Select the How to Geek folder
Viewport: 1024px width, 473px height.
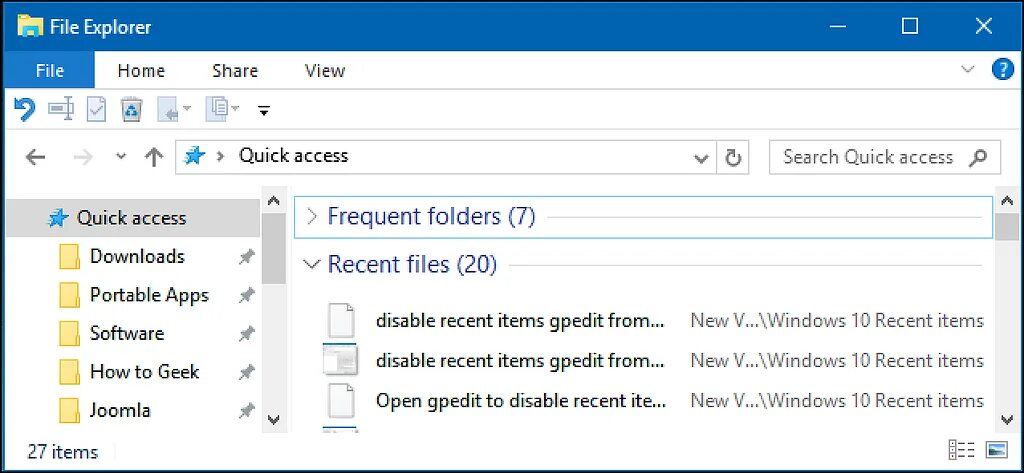coord(144,371)
